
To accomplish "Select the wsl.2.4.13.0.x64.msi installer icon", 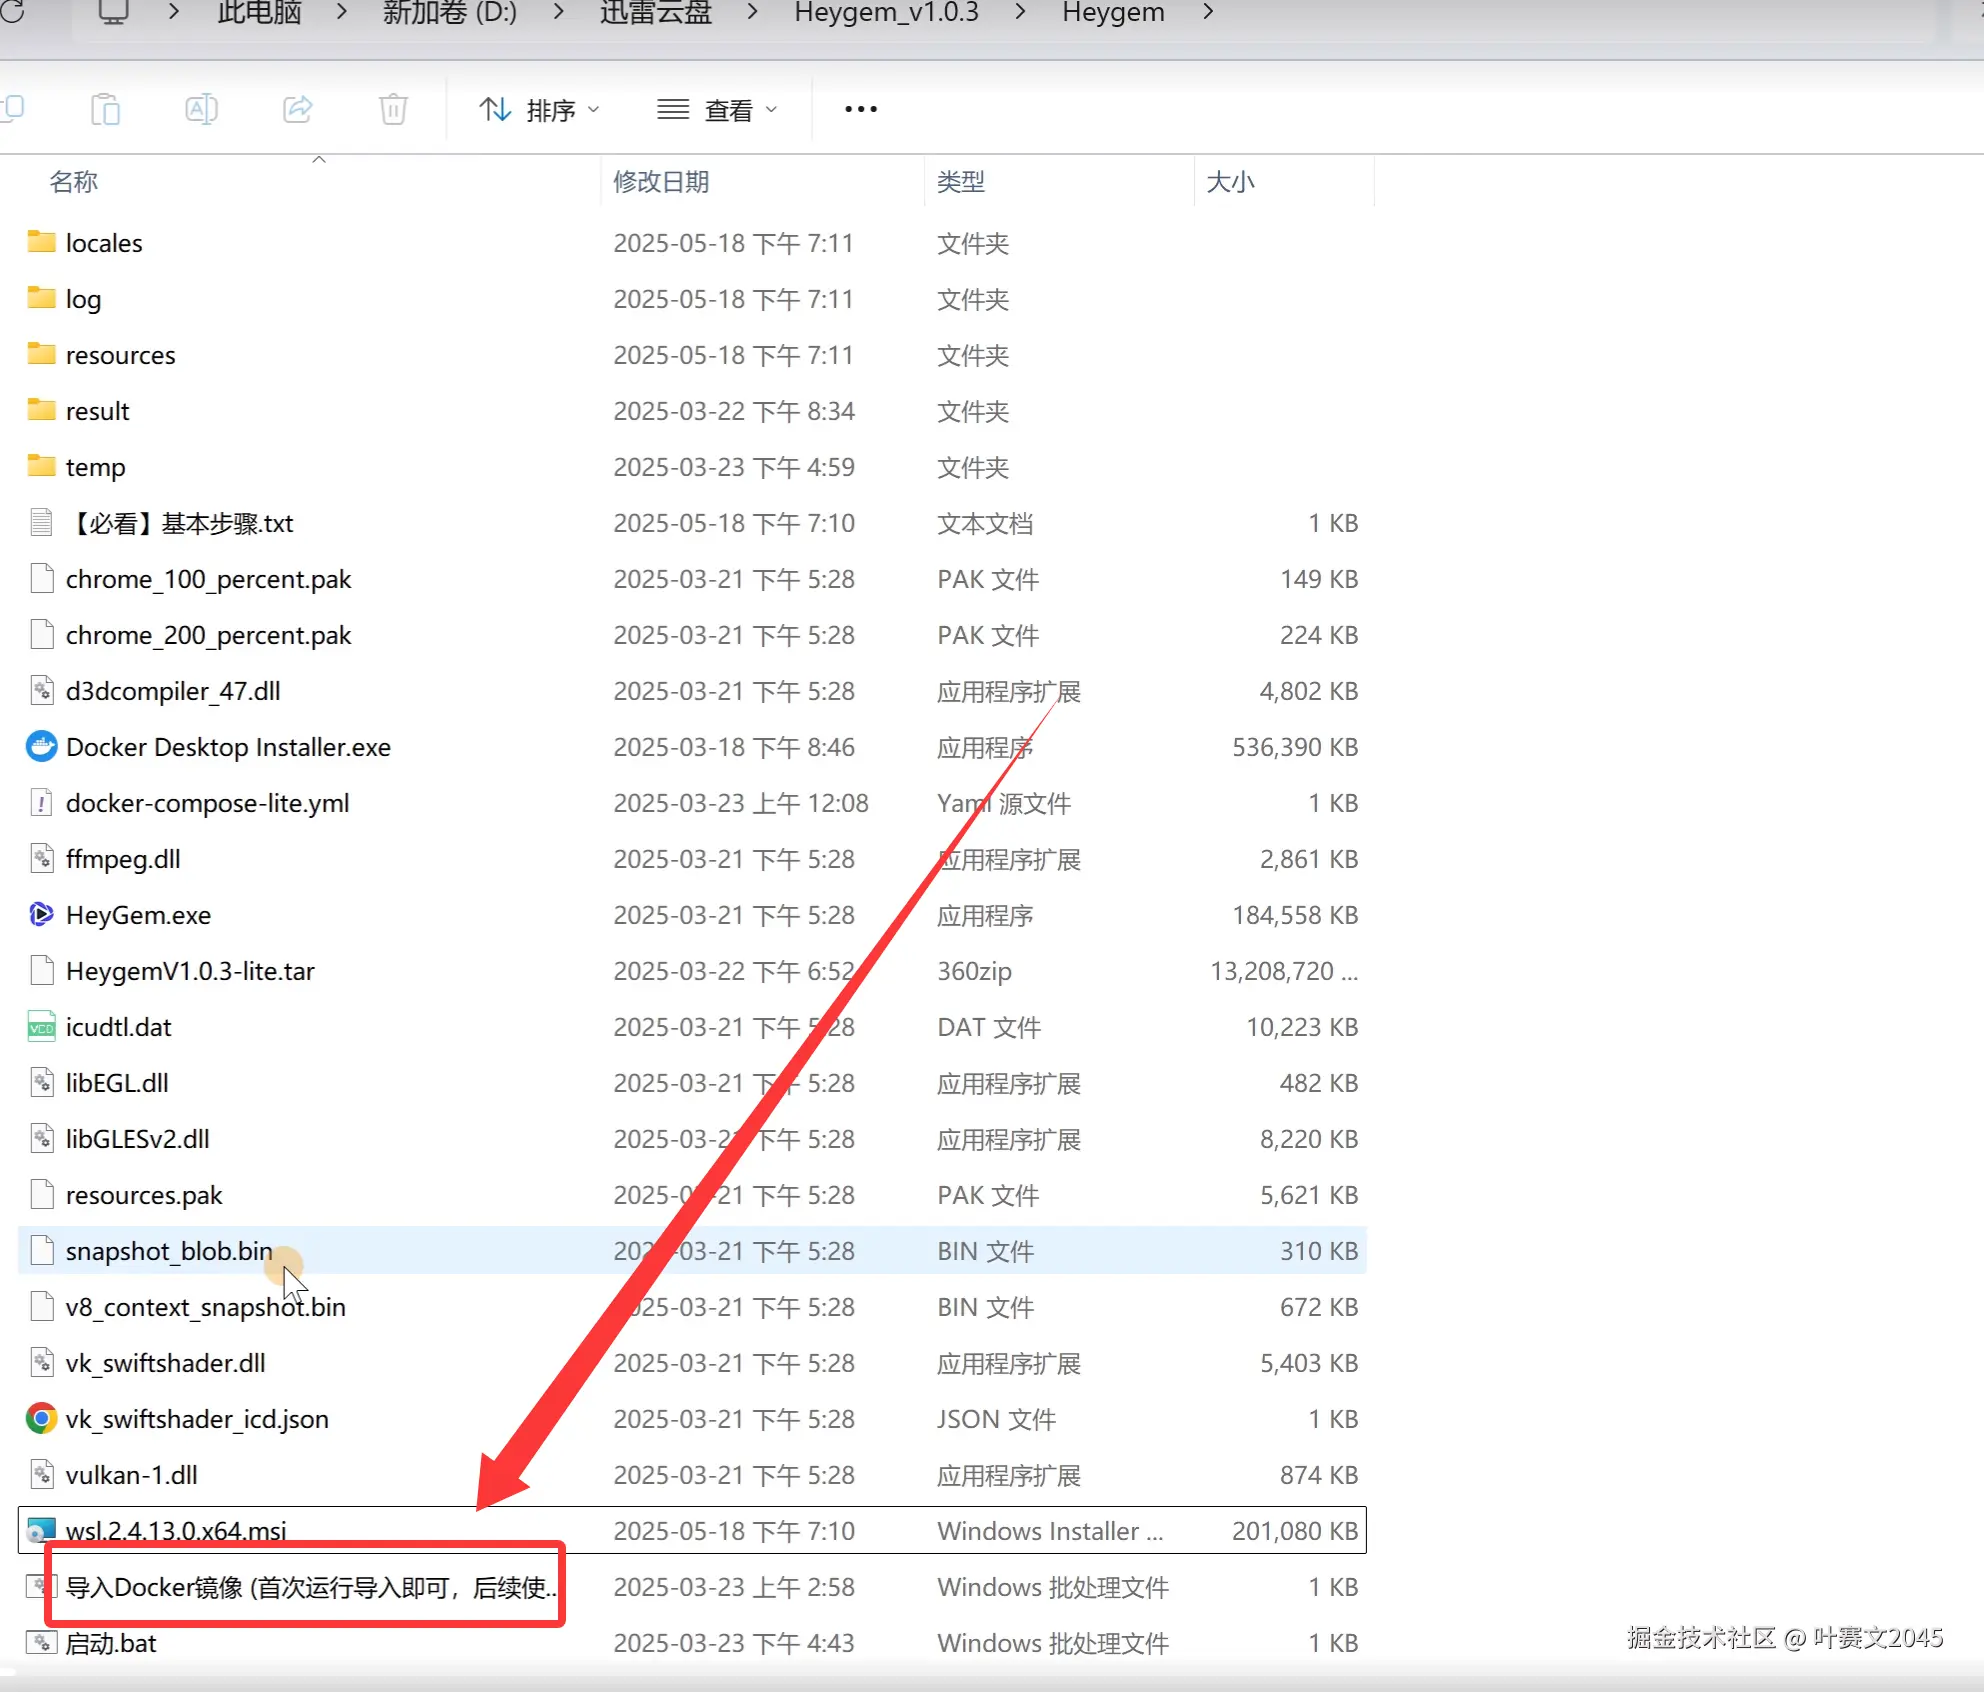I will click(41, 1530).
